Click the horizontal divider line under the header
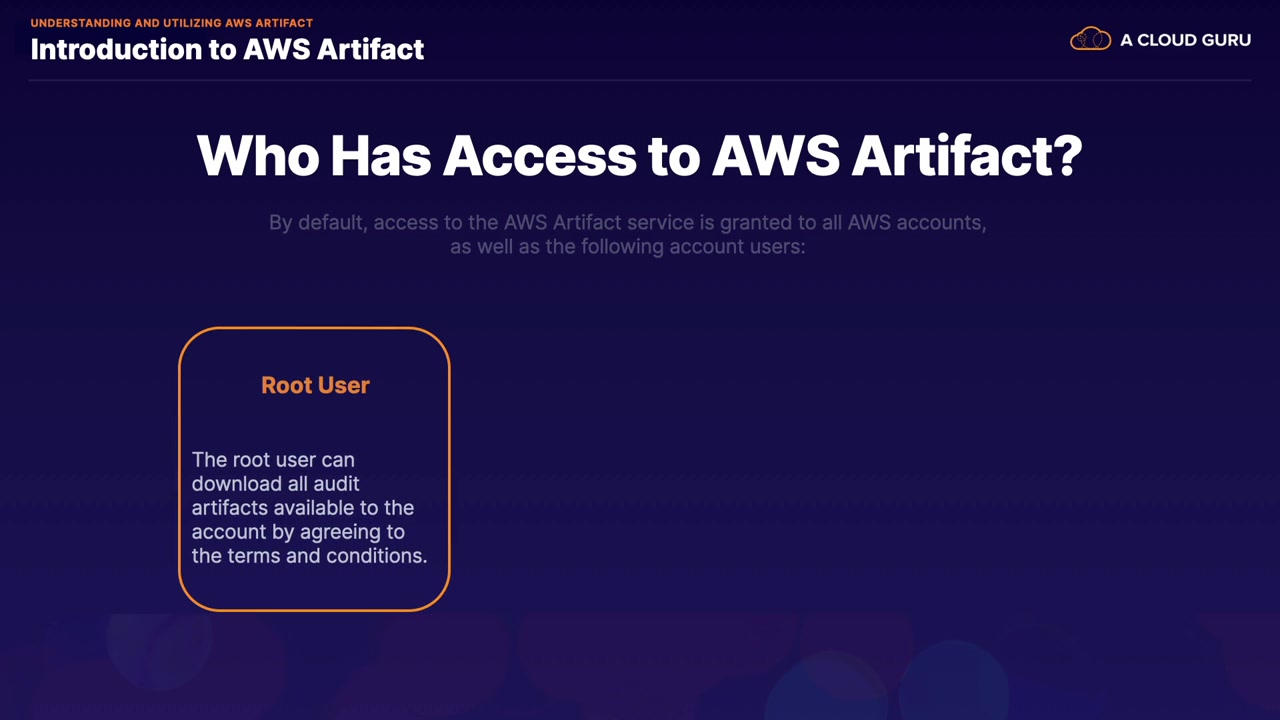This screenshot has width=1280, height=720. click(x=640, y=80)
